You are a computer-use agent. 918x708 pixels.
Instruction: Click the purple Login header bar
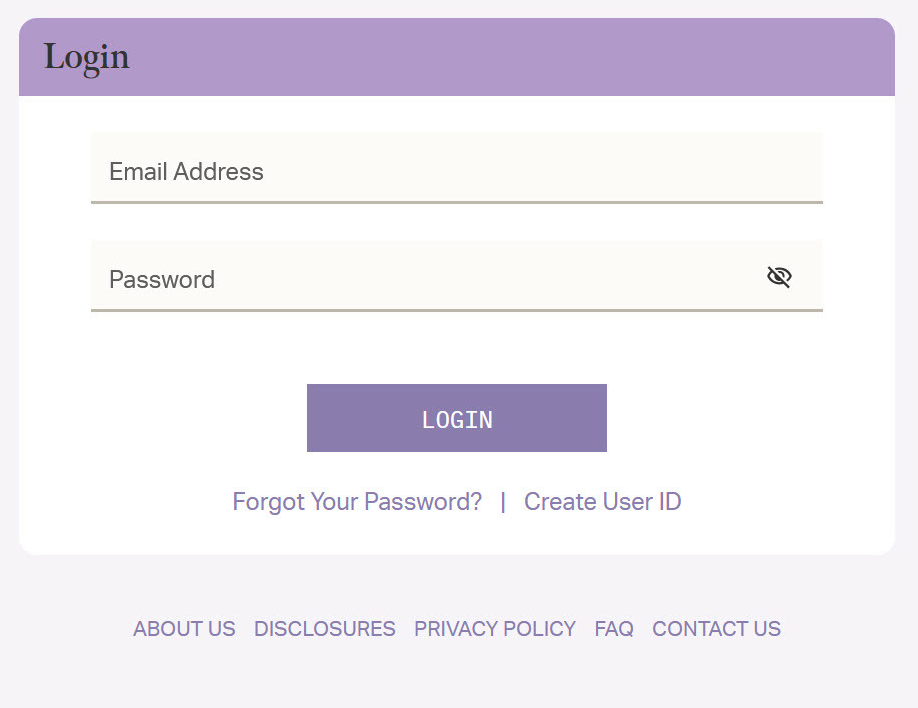click(500, 57)
